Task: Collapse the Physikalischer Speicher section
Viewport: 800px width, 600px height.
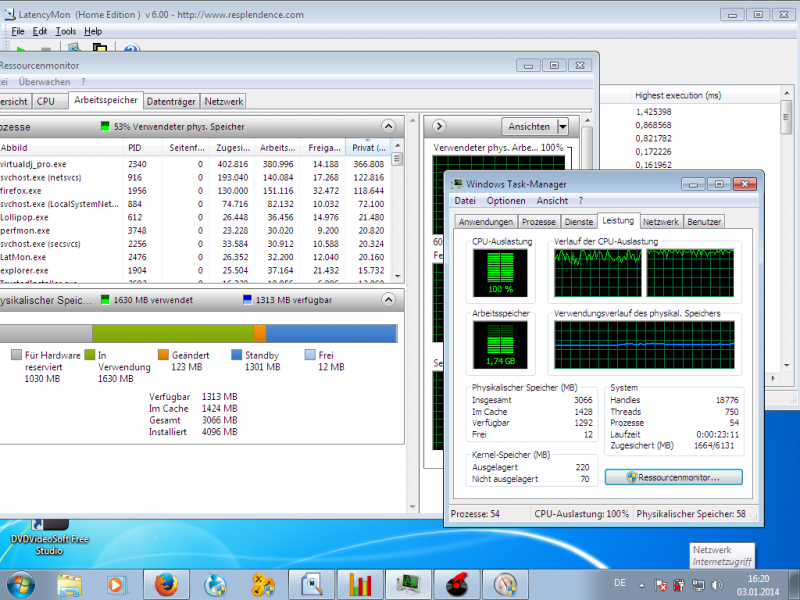Action: point(388,299)
